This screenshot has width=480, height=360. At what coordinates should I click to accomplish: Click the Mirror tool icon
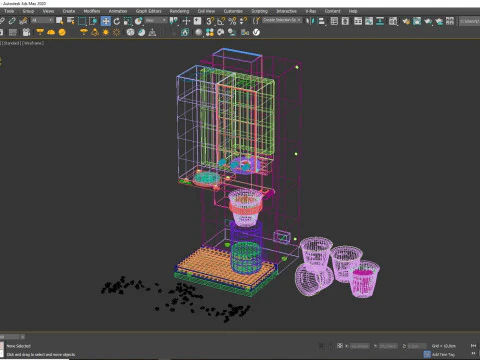coord(310,21)
